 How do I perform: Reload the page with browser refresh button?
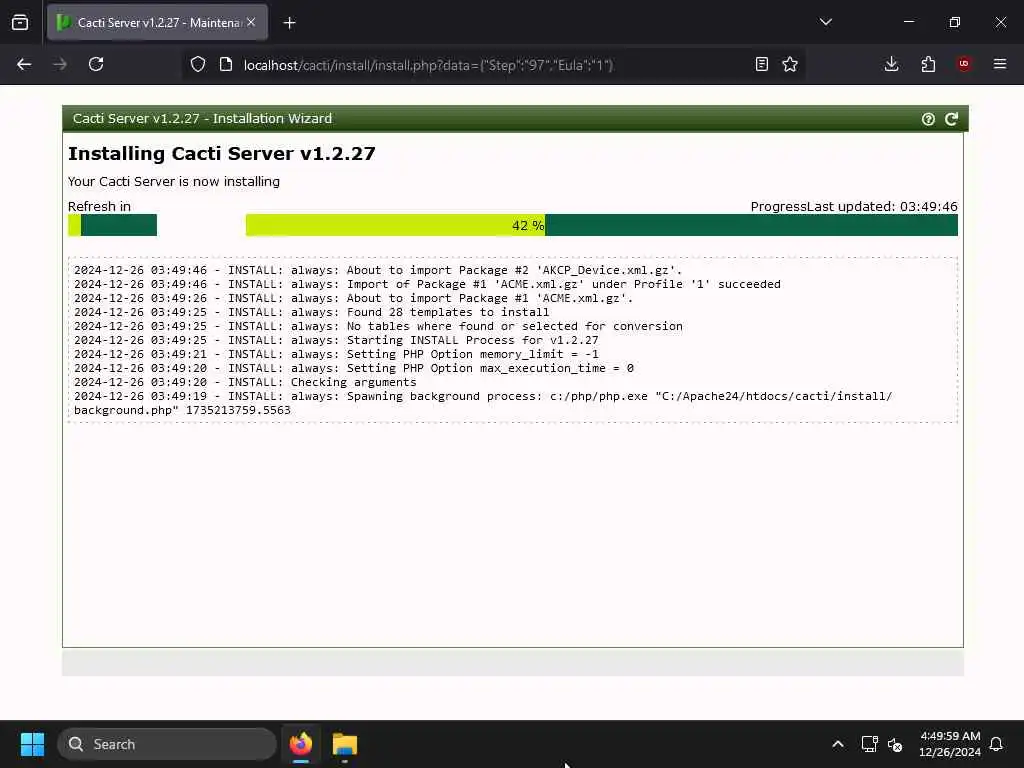96,64
